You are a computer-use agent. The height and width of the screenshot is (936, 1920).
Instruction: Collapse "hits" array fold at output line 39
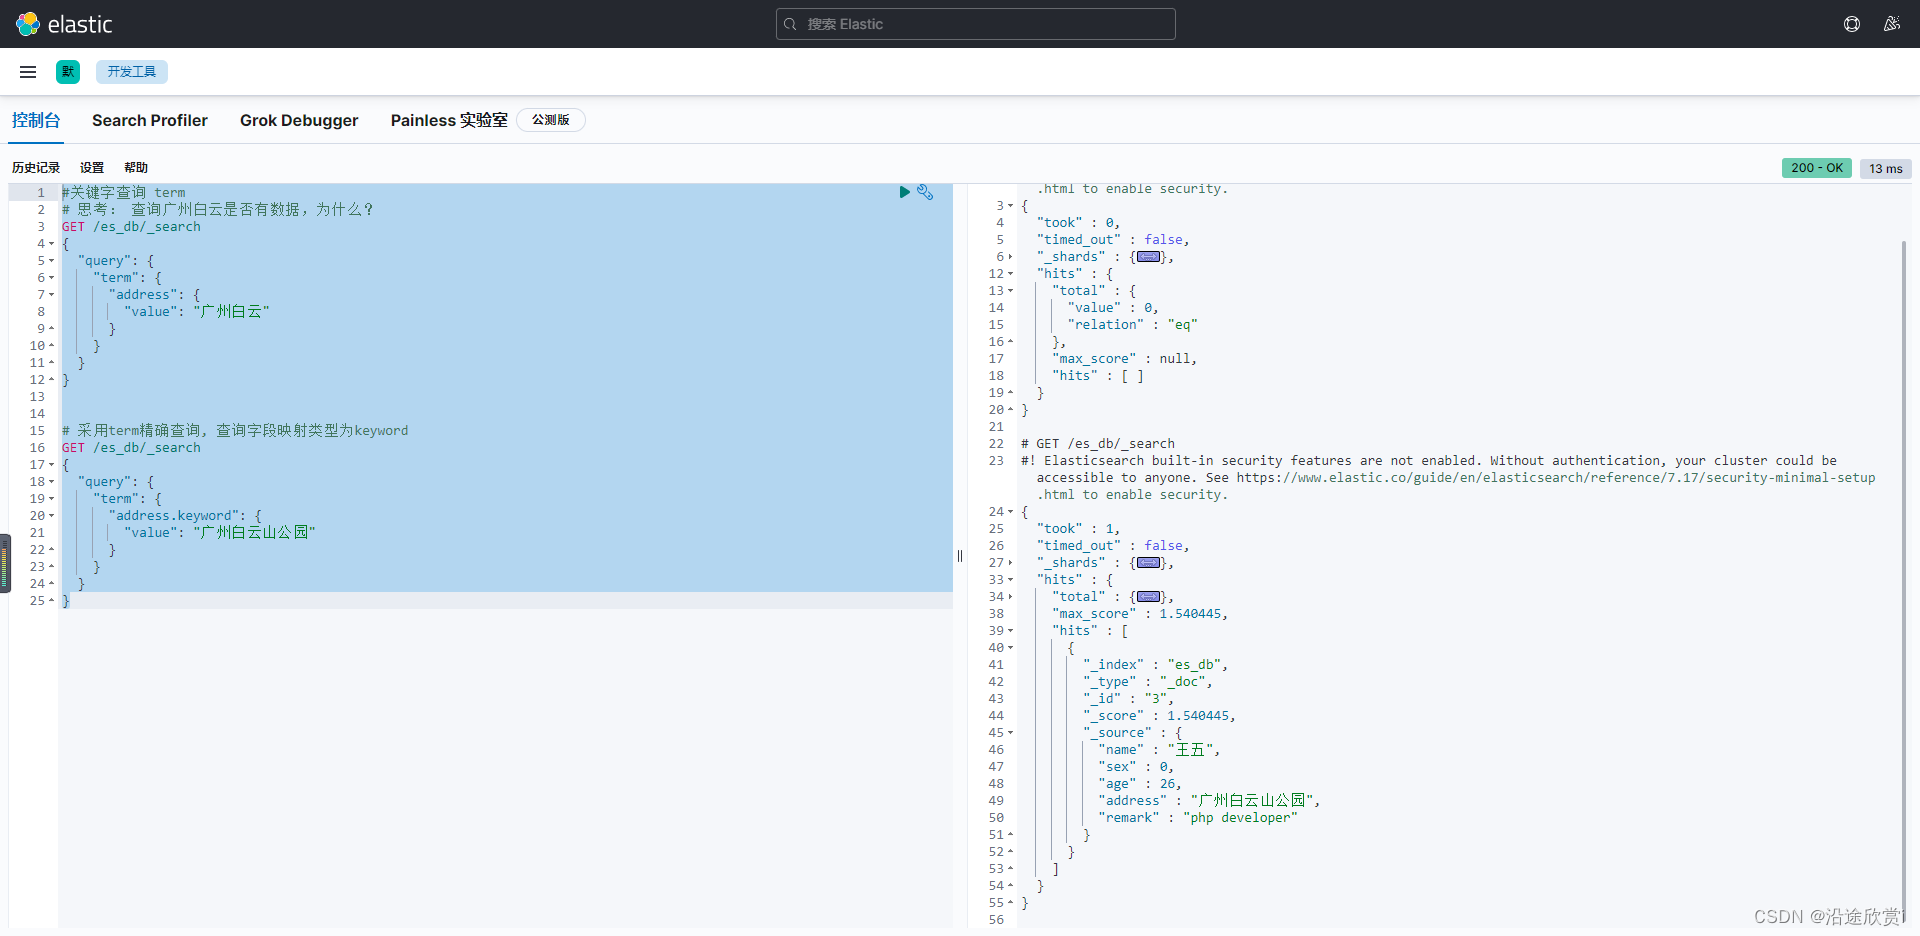click(x=1010, y=631)
